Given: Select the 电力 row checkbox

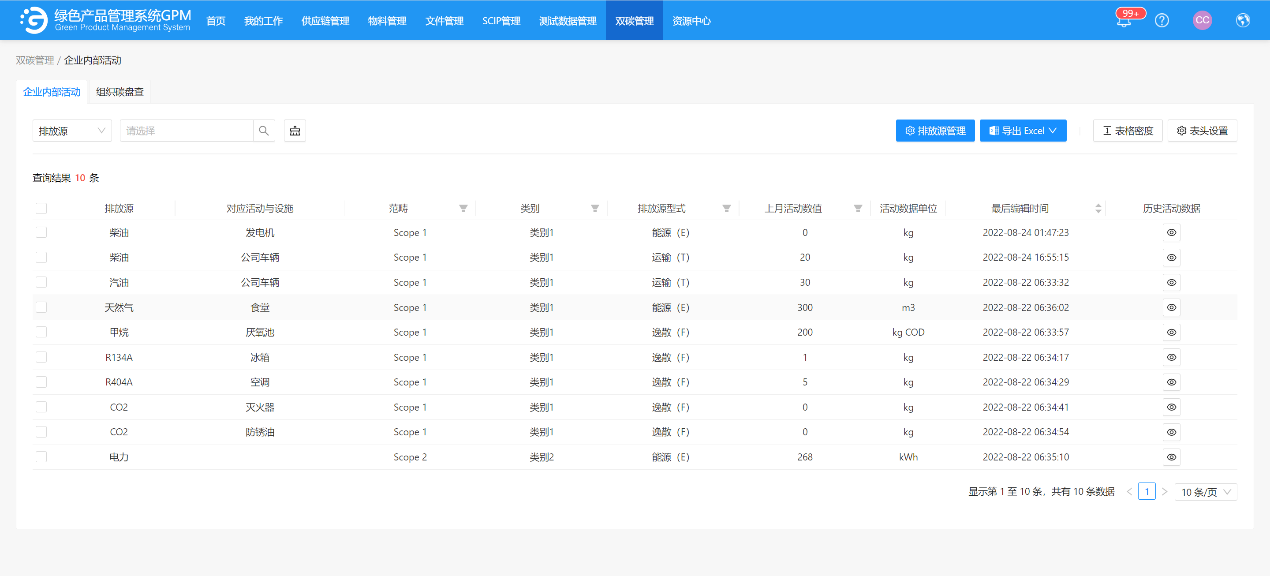Looking at the screenshot, I should coord(41,457).
